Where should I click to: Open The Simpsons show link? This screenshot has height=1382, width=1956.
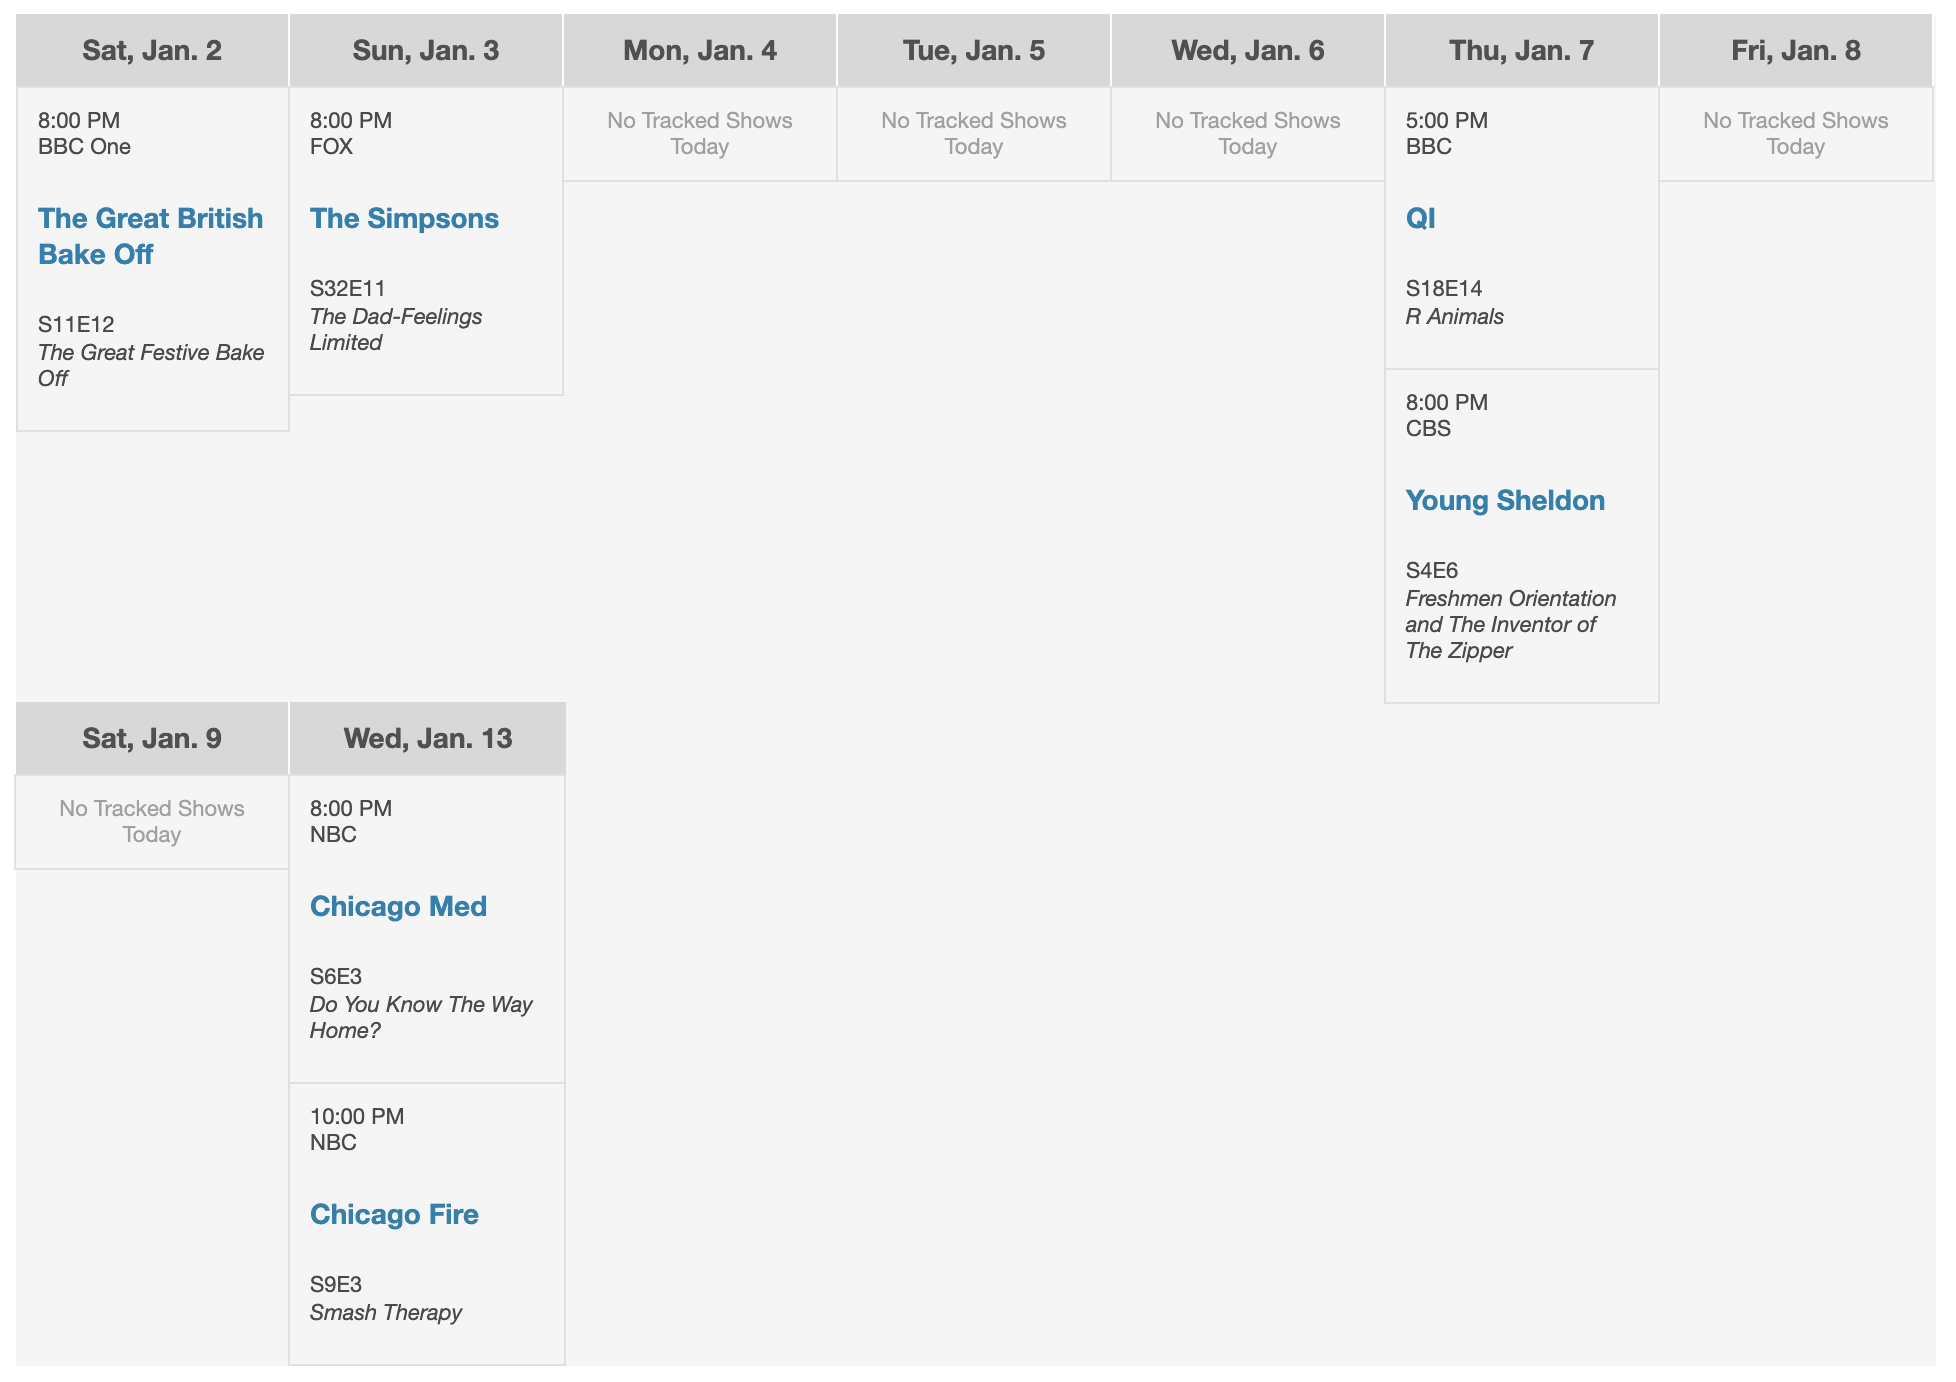(x=404, y=218)
